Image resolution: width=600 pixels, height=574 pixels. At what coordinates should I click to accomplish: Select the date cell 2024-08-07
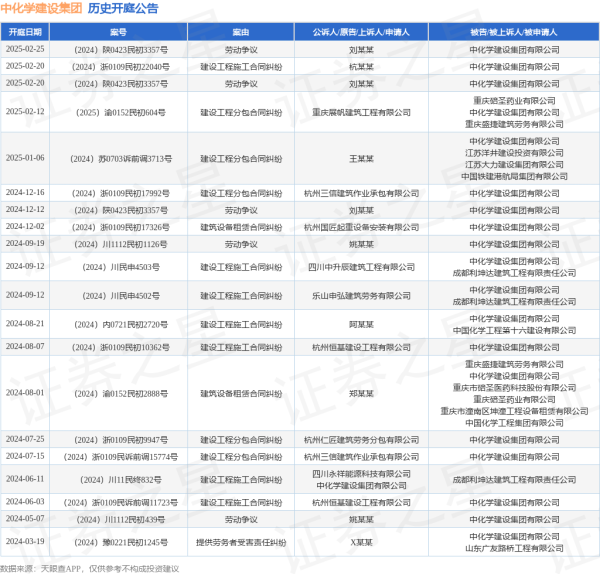click(25, 347)
